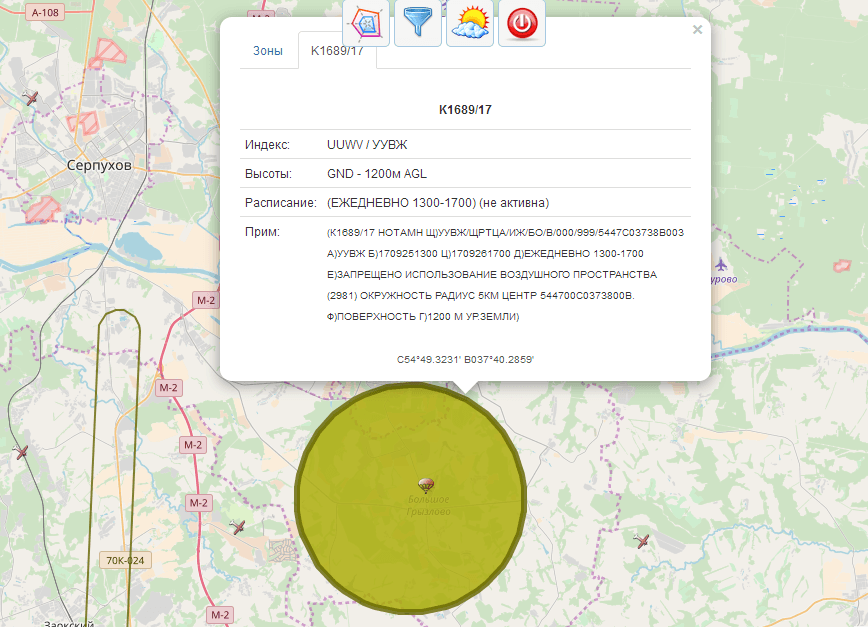The height and width of the screenshot is (627, 868).
Task: Click the 70K-024 road label
Action: [124, 560]
